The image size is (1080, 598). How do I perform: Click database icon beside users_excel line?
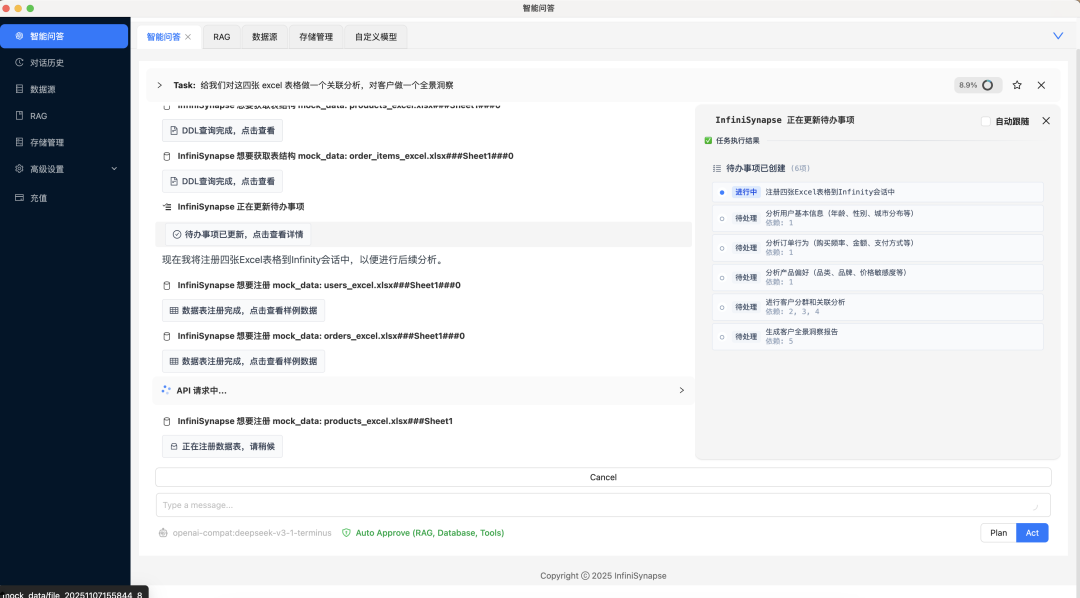click(167, 285)
